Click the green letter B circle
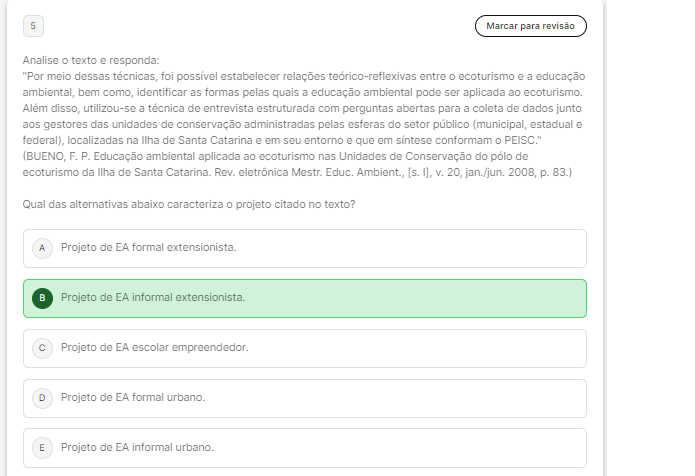695x476 pixels. coord(42,297)
